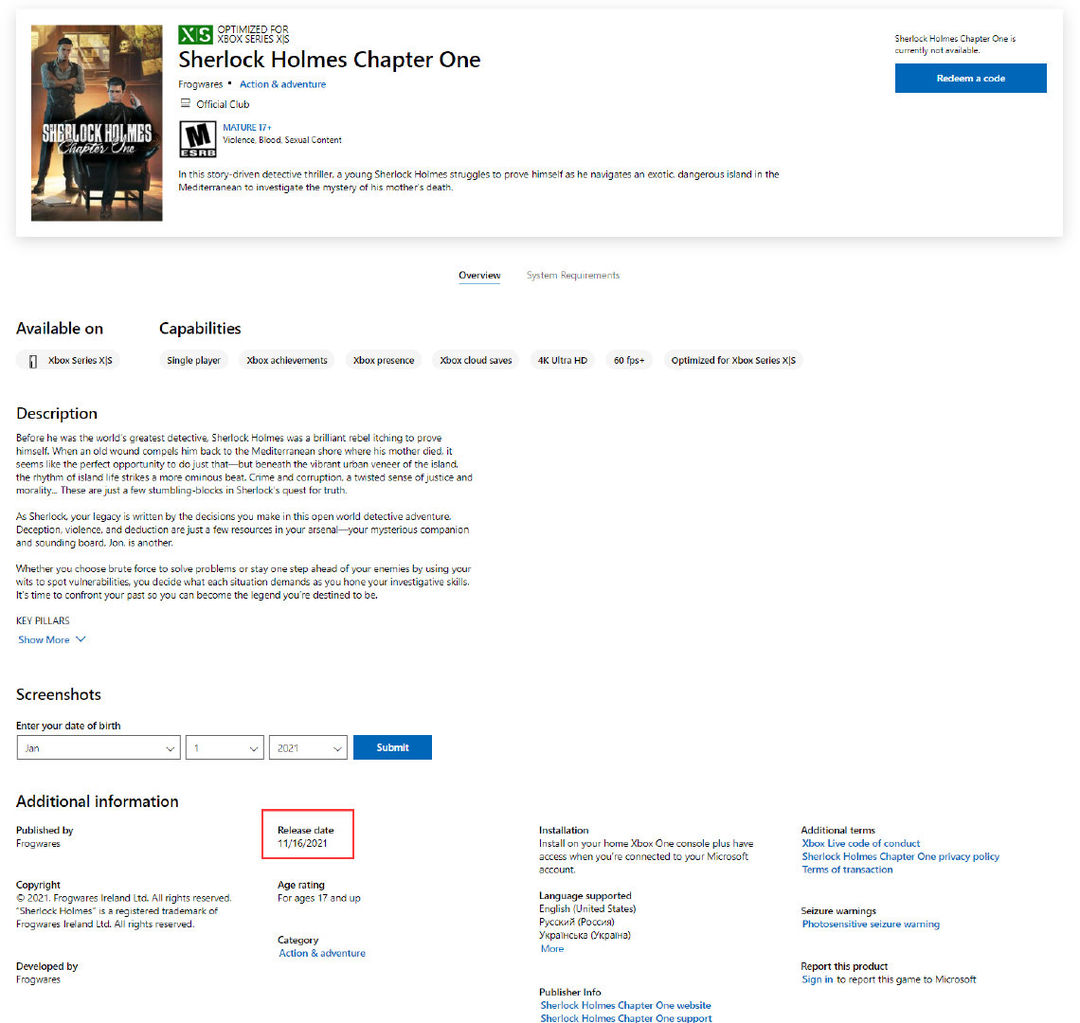Click the 'currently not available' notice text
1080x1023 pixels.
click(955, 44)
